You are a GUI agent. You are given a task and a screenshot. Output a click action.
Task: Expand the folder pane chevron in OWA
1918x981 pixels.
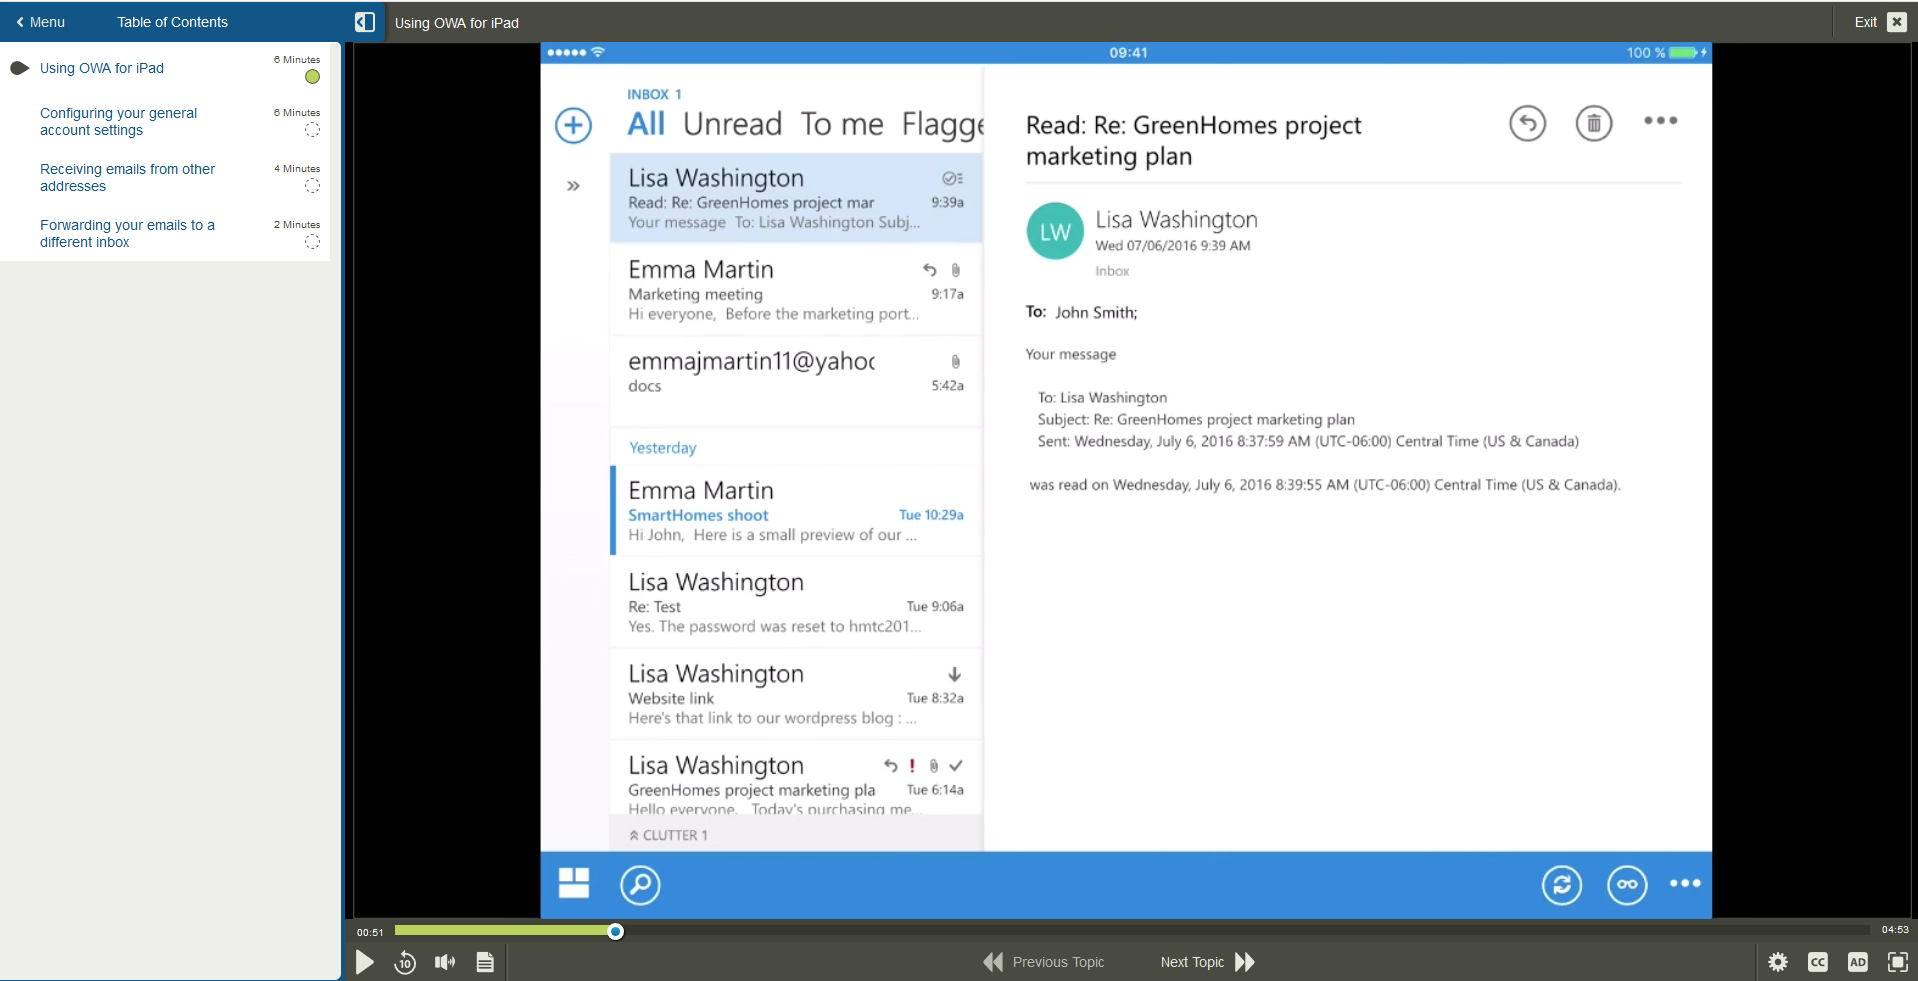pos(574,185)
